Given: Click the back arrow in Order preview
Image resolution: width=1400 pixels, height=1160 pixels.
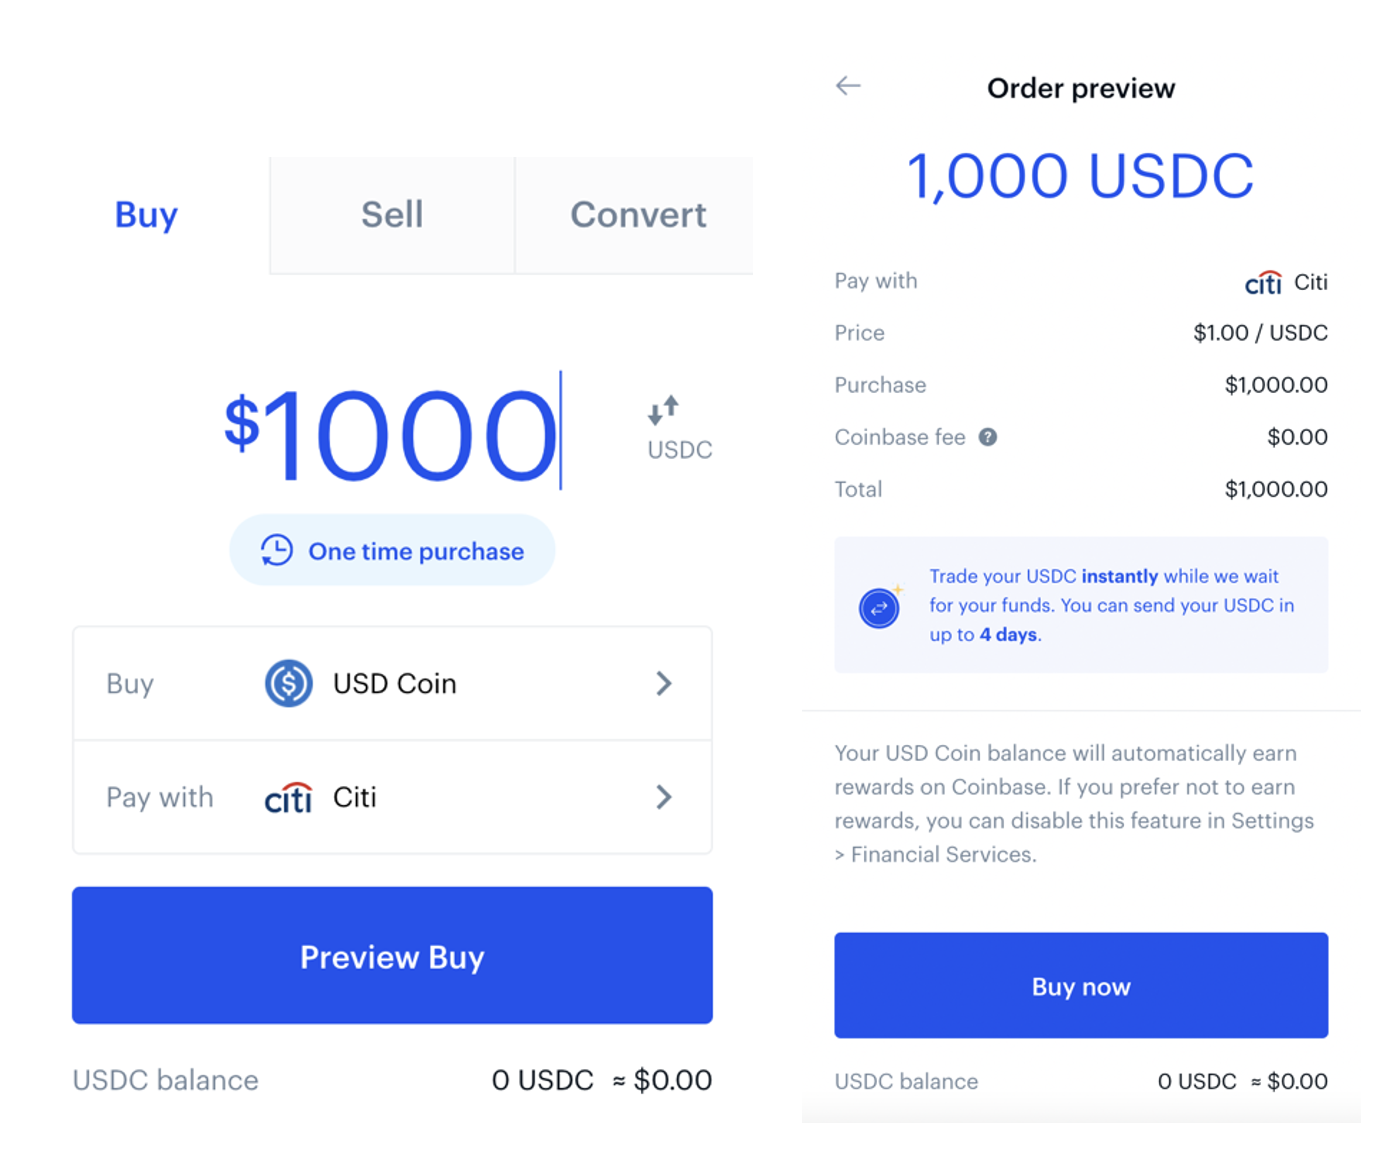Looking at the screenshot, I should (x=848, y=86).
